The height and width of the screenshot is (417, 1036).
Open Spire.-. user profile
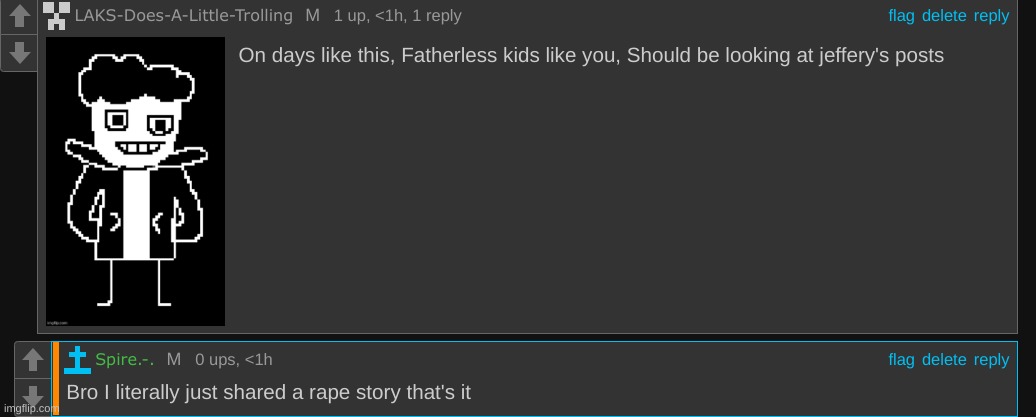pos(124,360)
